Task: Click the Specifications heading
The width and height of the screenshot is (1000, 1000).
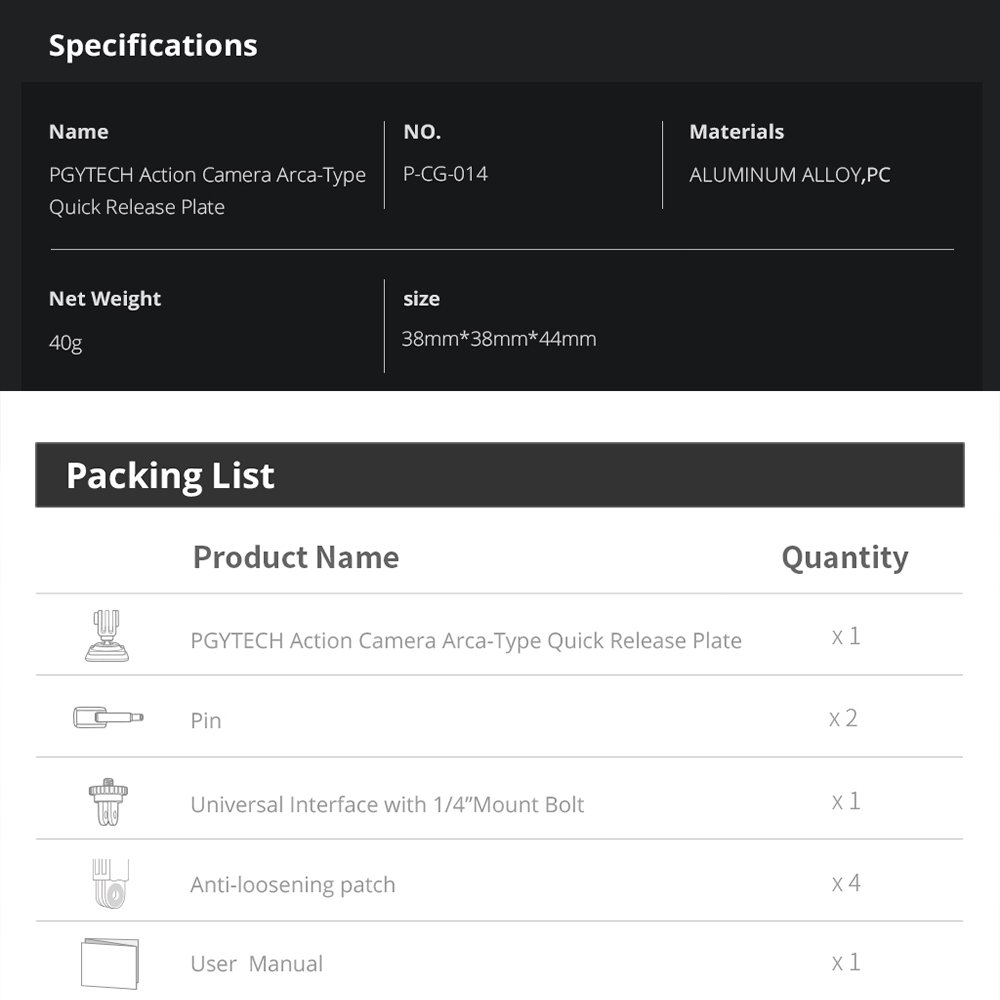Action: pyautogui.click(x=153, y=46)
